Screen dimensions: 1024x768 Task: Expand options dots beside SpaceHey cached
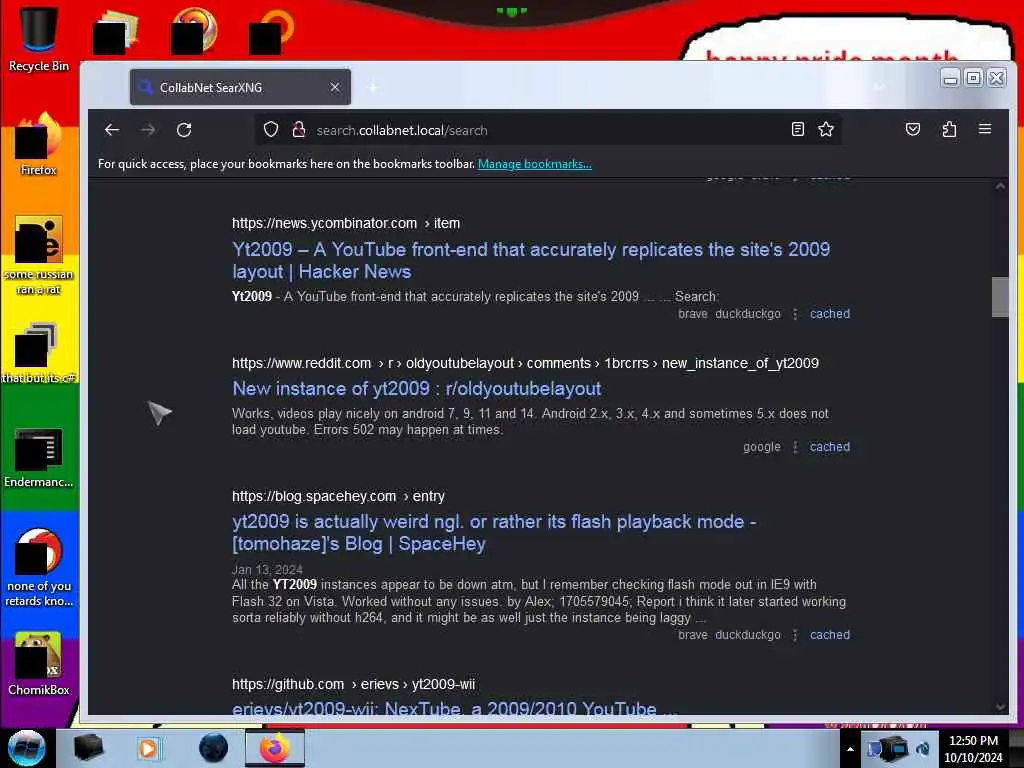(795, 635)
